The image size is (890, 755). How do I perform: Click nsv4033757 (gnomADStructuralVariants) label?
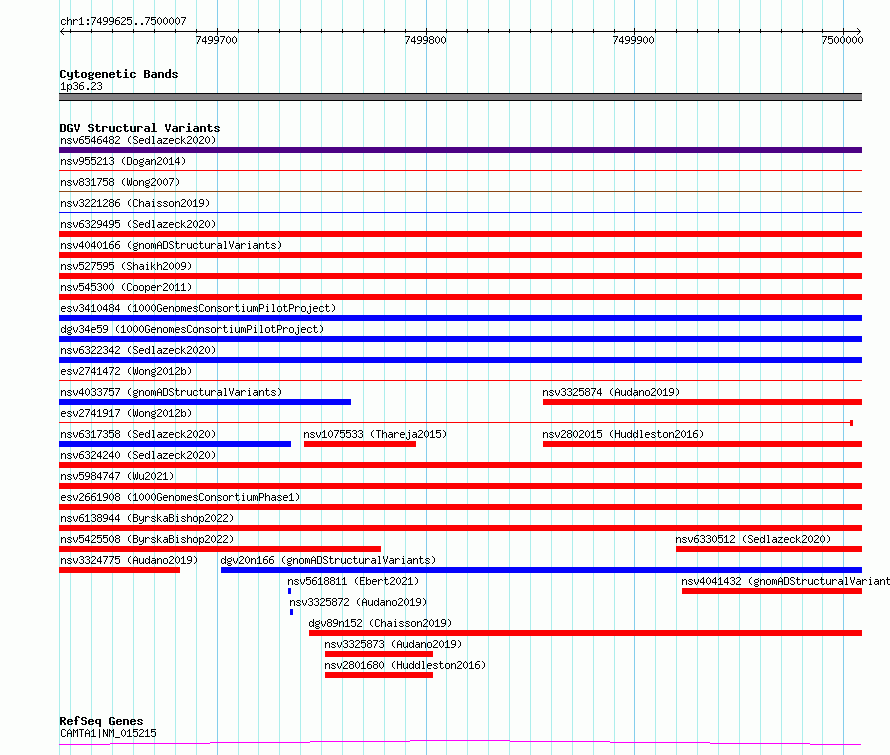coord(171,392)
